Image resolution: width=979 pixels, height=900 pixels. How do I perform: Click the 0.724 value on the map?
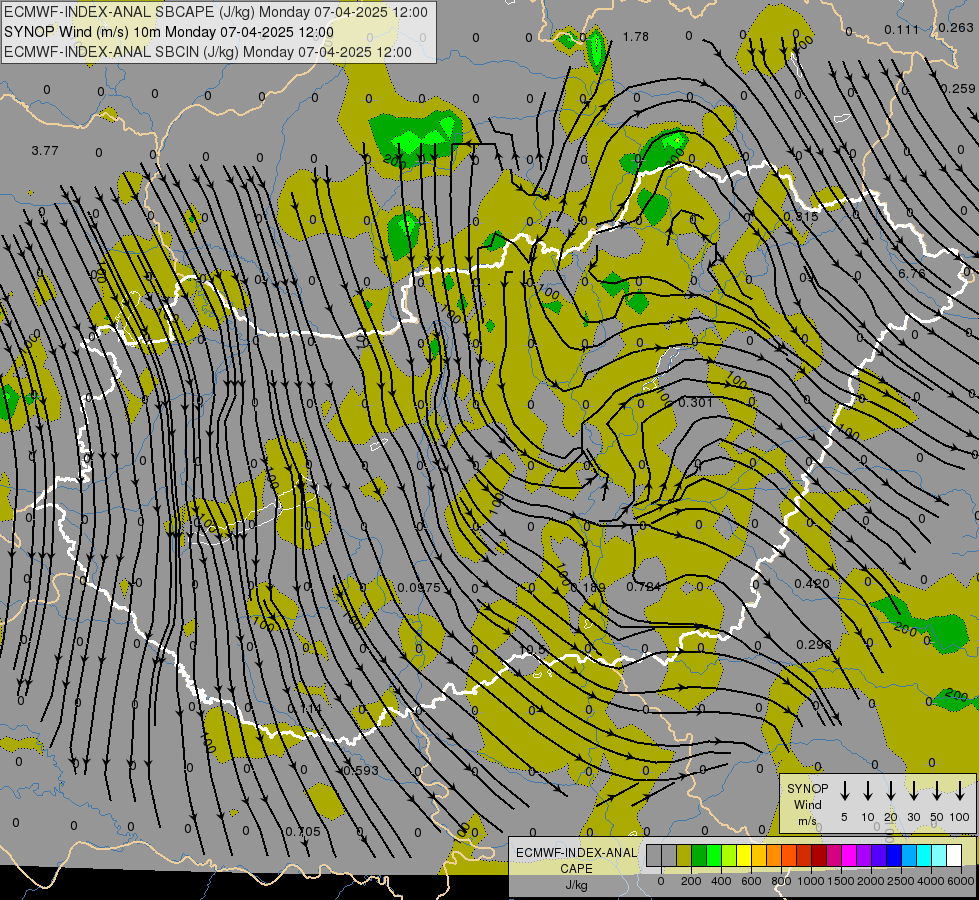pyautogui.click(x=644, y=586)
